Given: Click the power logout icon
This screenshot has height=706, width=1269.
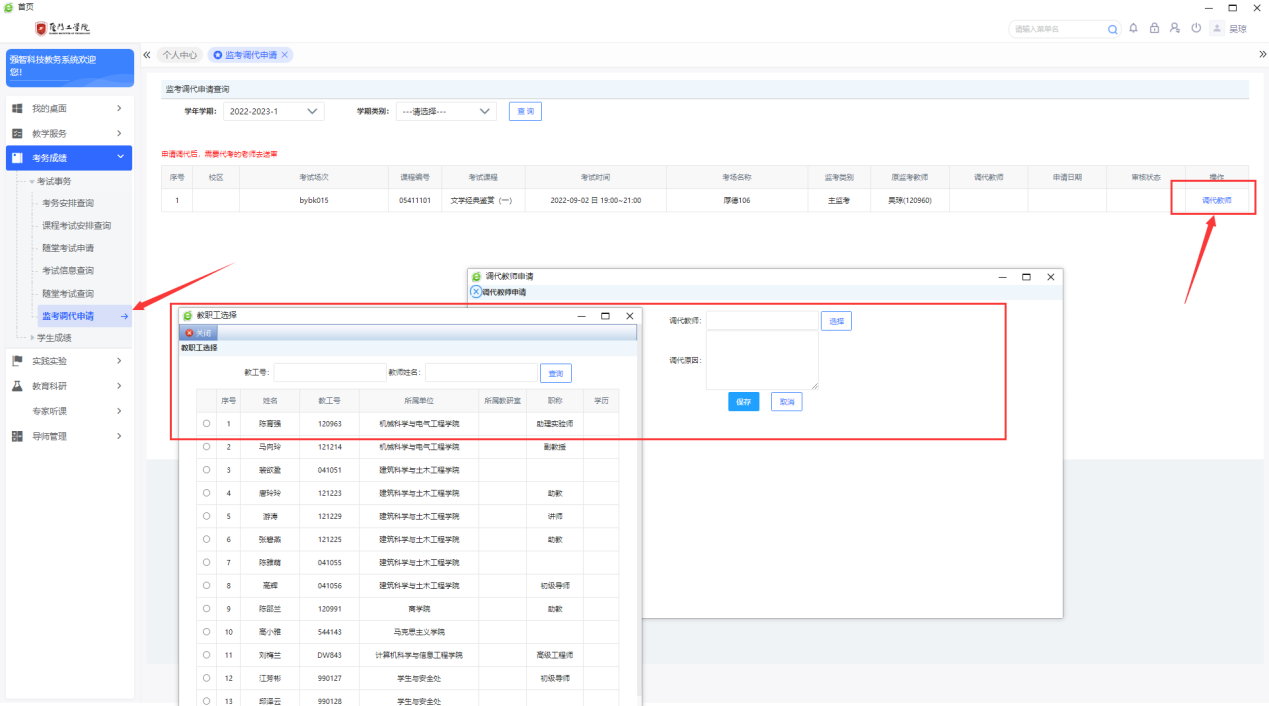Looking at the screenshot, I should click(x=1196, y=29).
